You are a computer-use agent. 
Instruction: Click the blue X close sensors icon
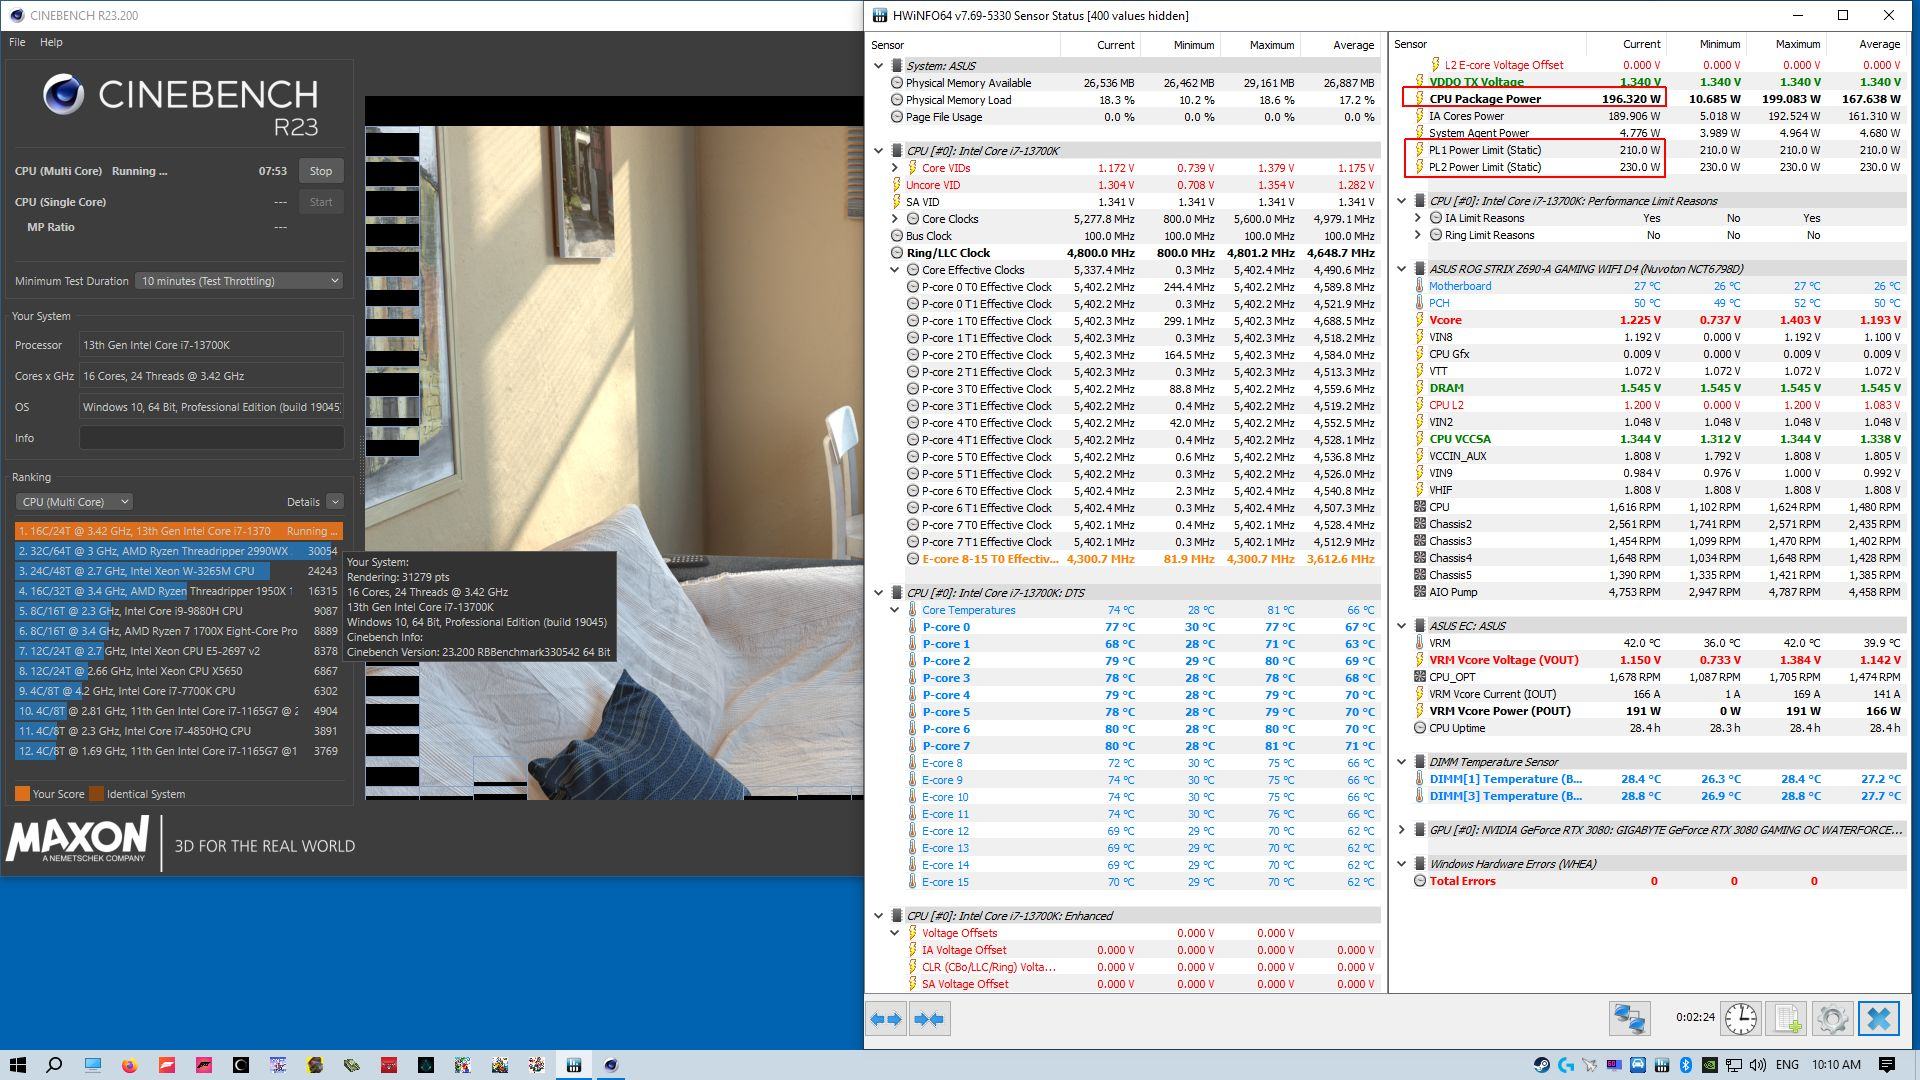point(1878,1019)
